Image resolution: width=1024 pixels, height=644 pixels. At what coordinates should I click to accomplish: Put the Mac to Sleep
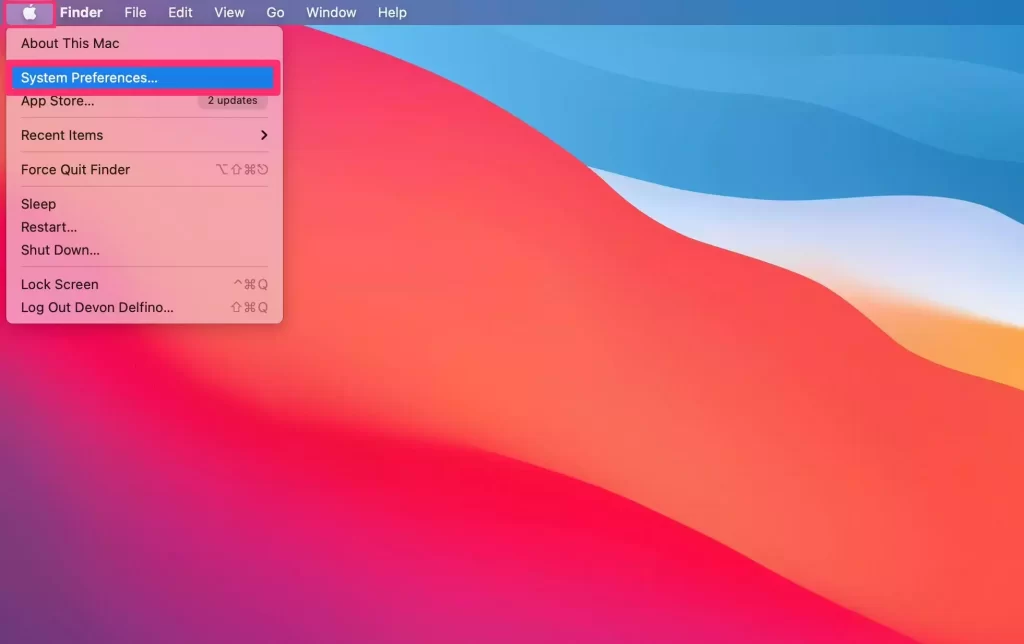(x=38, y=204)
